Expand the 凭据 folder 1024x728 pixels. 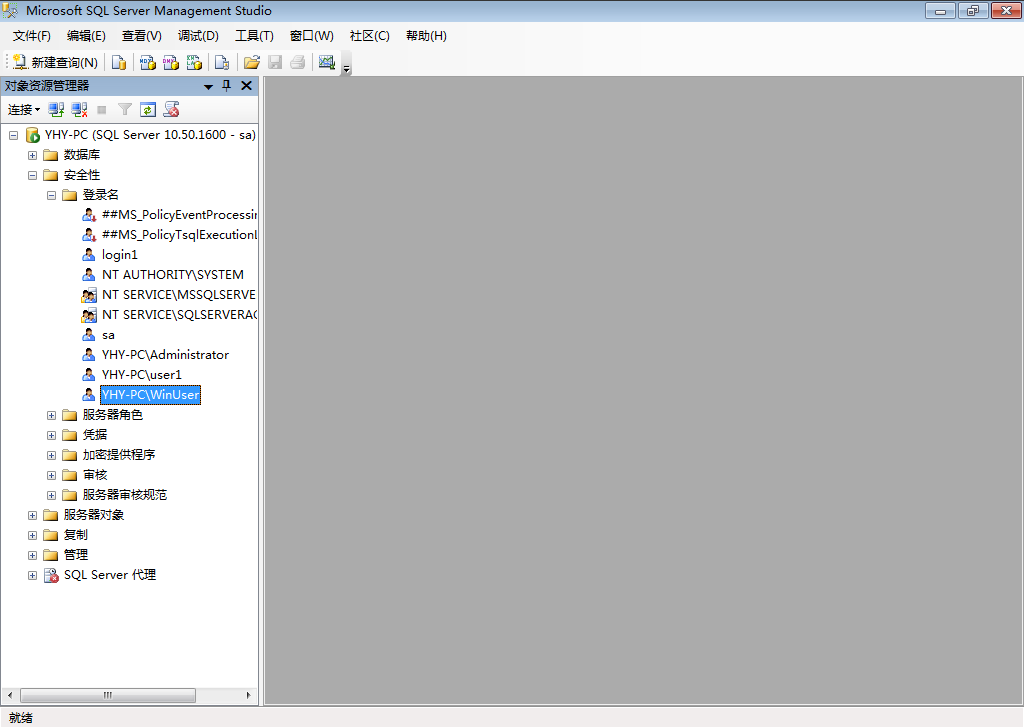(51, 435)
